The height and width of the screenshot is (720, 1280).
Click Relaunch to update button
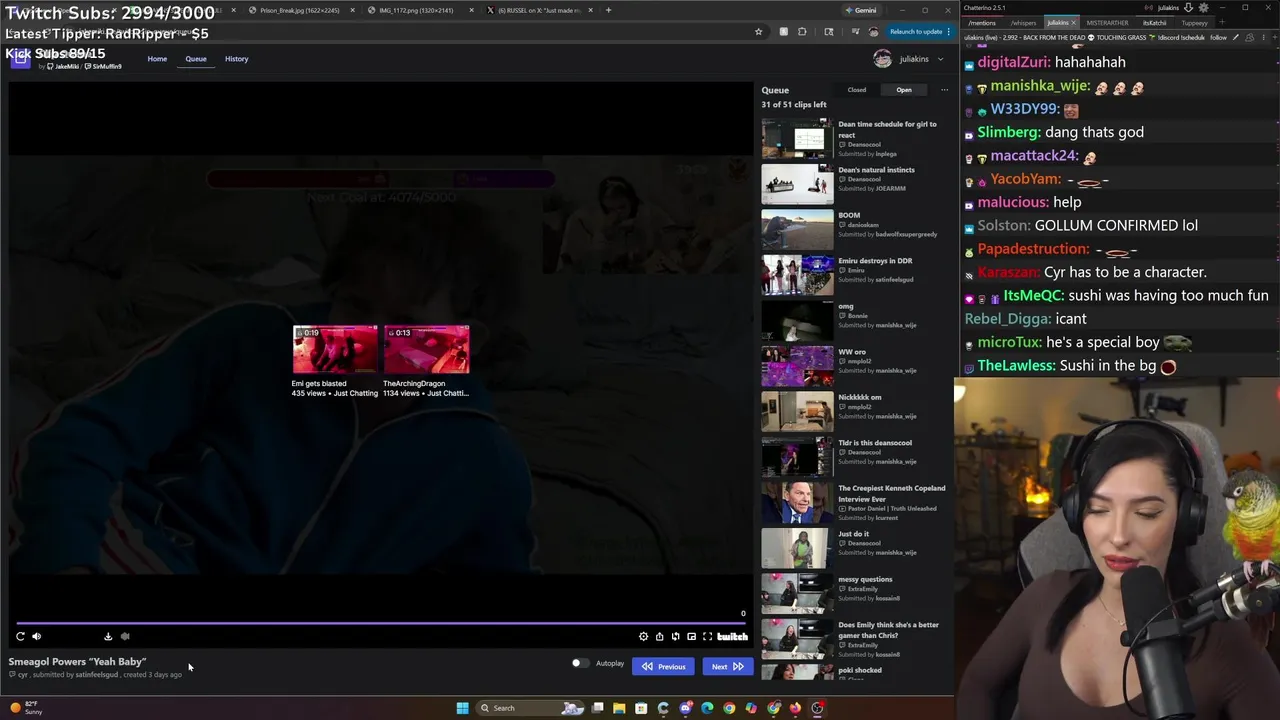click(x=920, y=32)
